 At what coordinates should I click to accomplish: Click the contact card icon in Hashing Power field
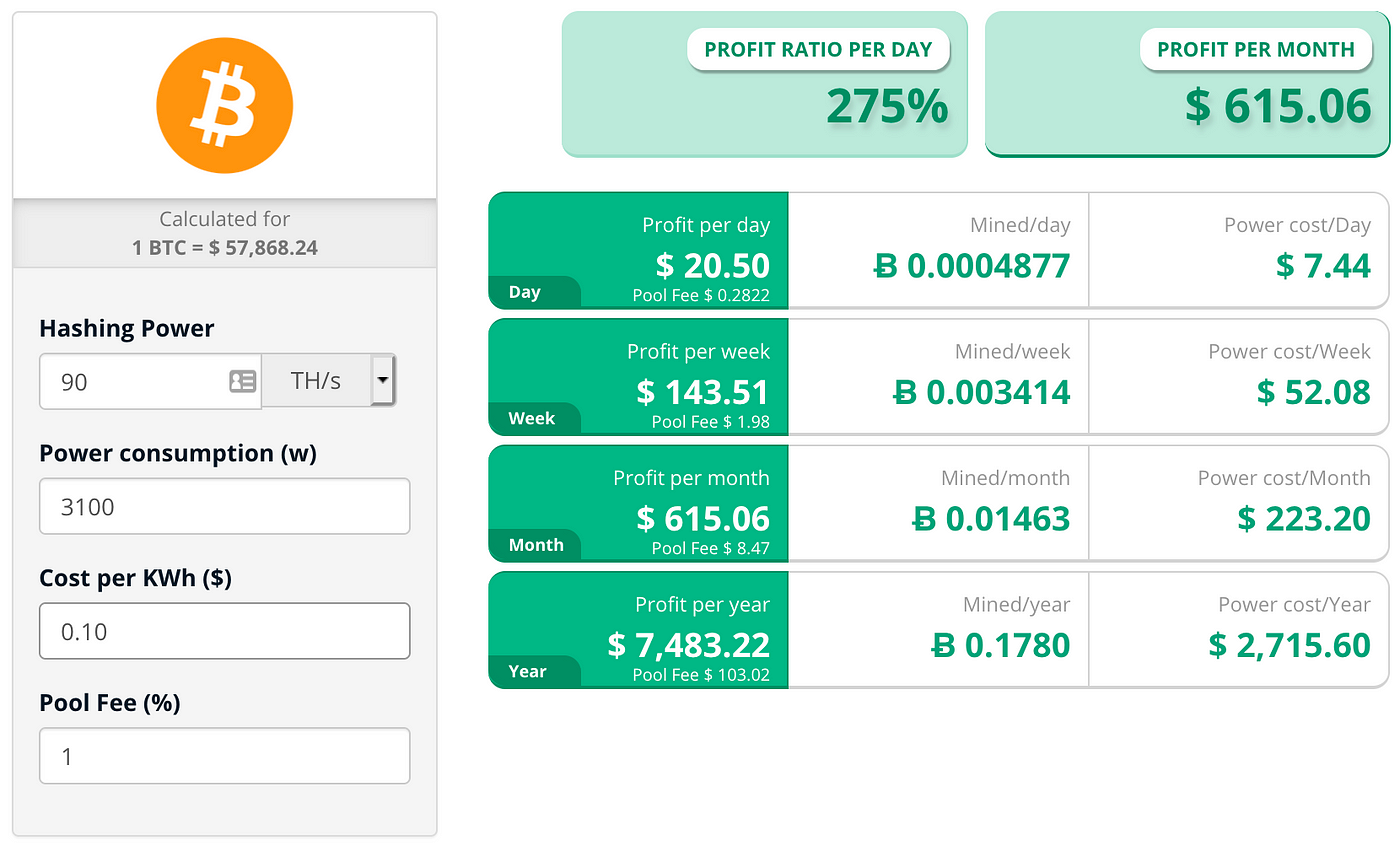(243, 381)
